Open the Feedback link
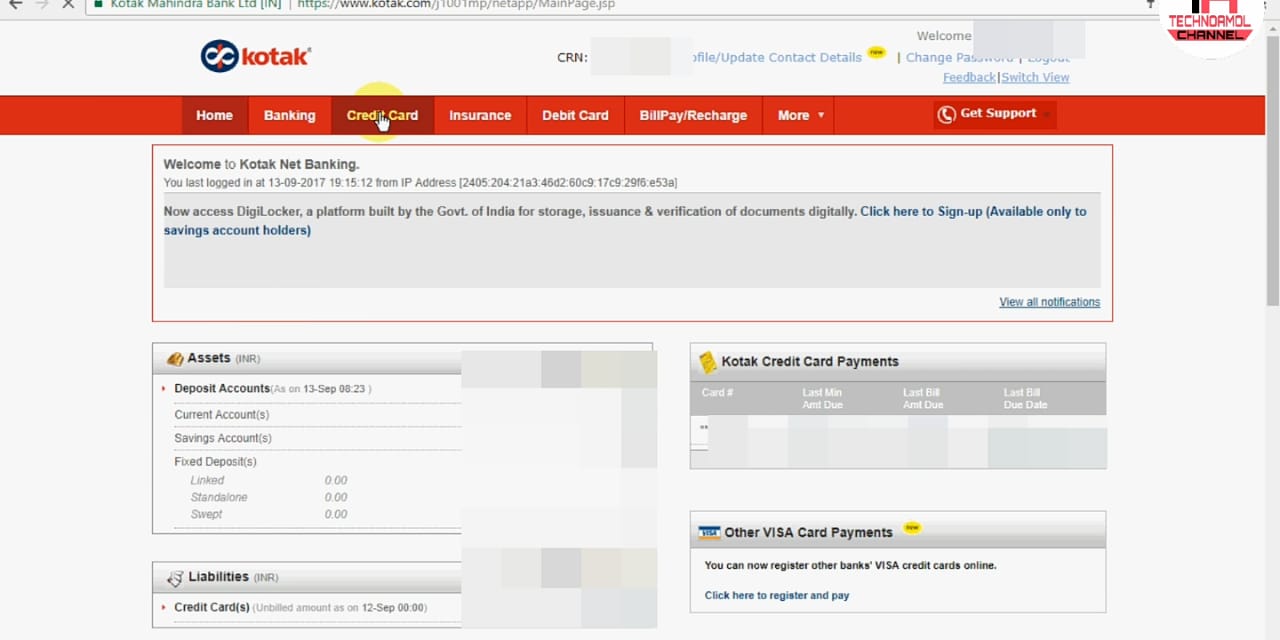The height and width of the screenshot is (640, 1280). (x=969, y=77)
